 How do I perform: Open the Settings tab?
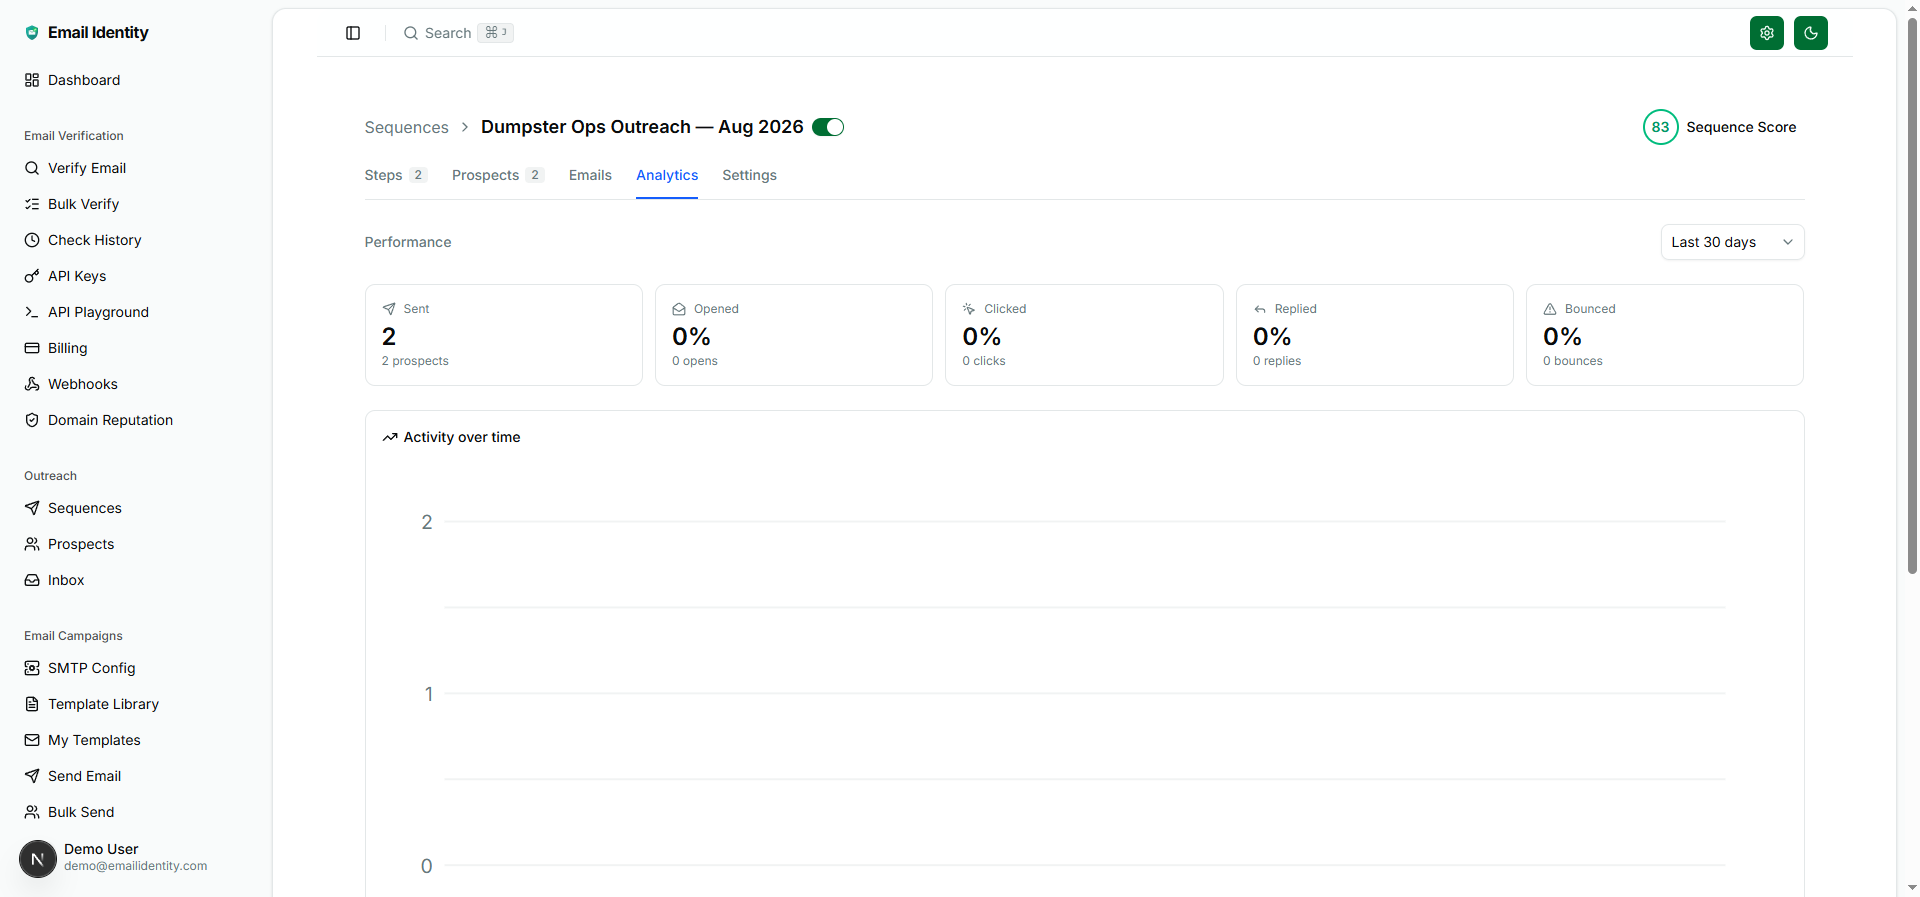(x=749, y=175)
